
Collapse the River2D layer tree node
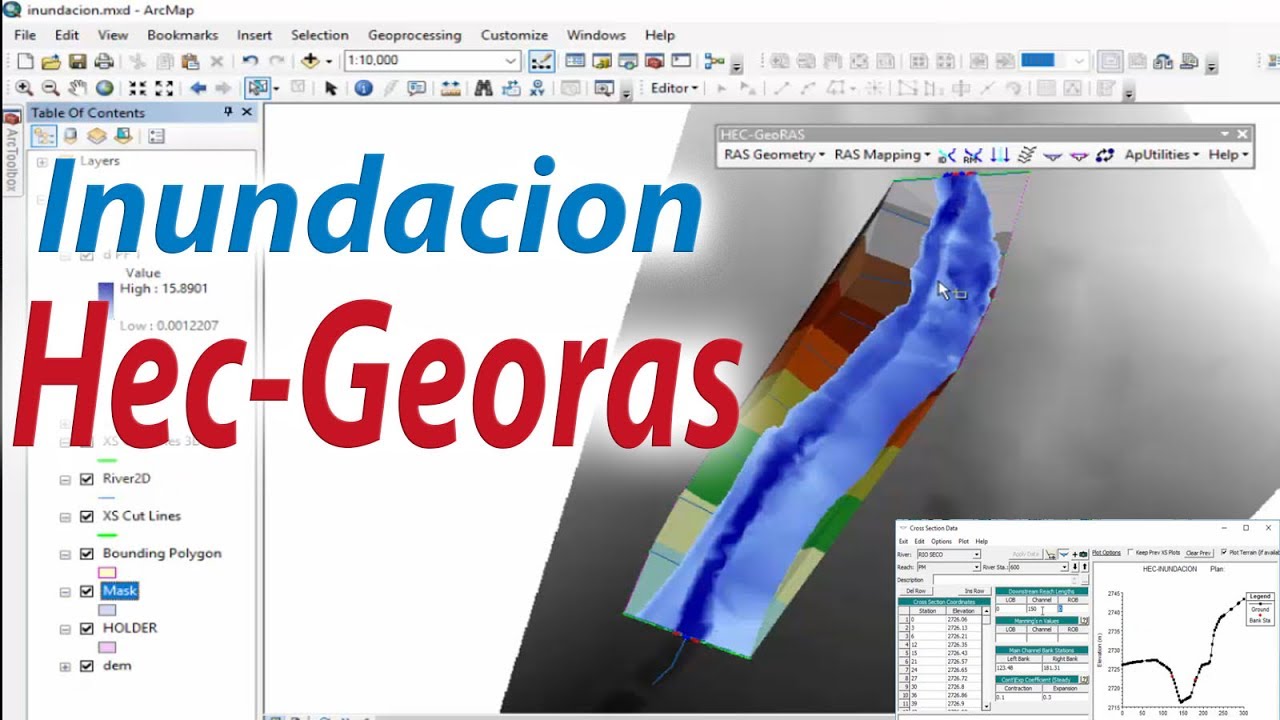pyautogui.click(x=65, y=479)
